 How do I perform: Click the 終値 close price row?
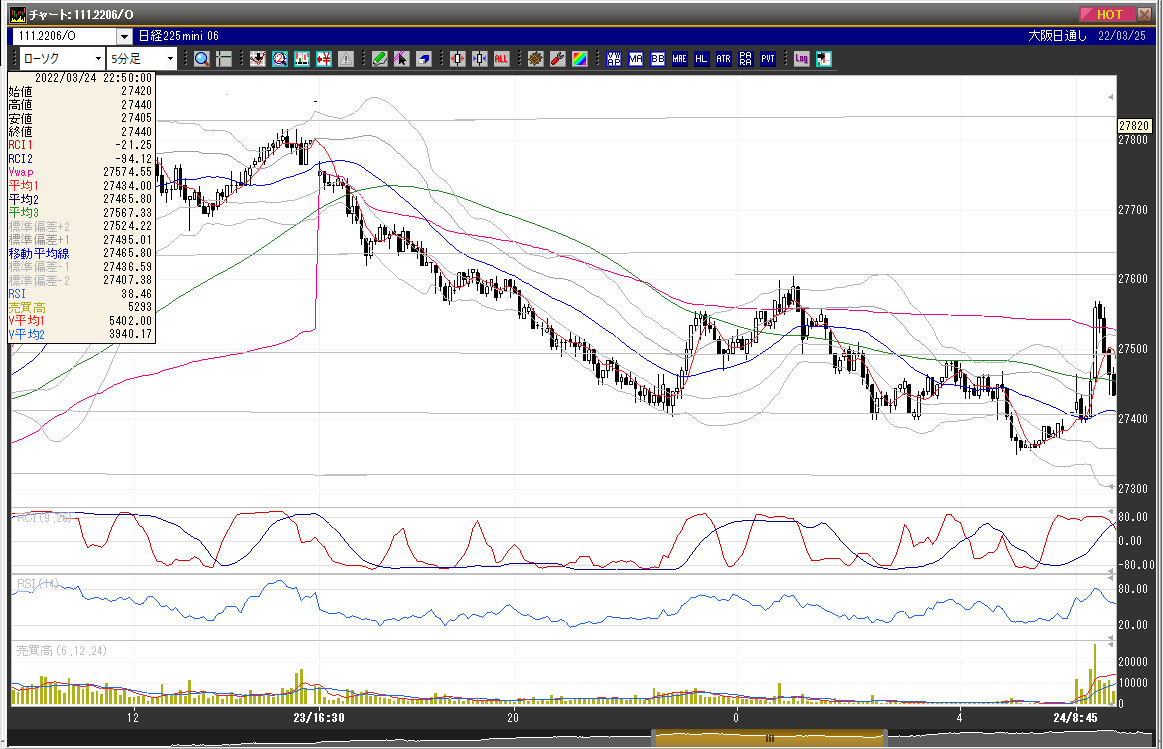pos(81,131)
